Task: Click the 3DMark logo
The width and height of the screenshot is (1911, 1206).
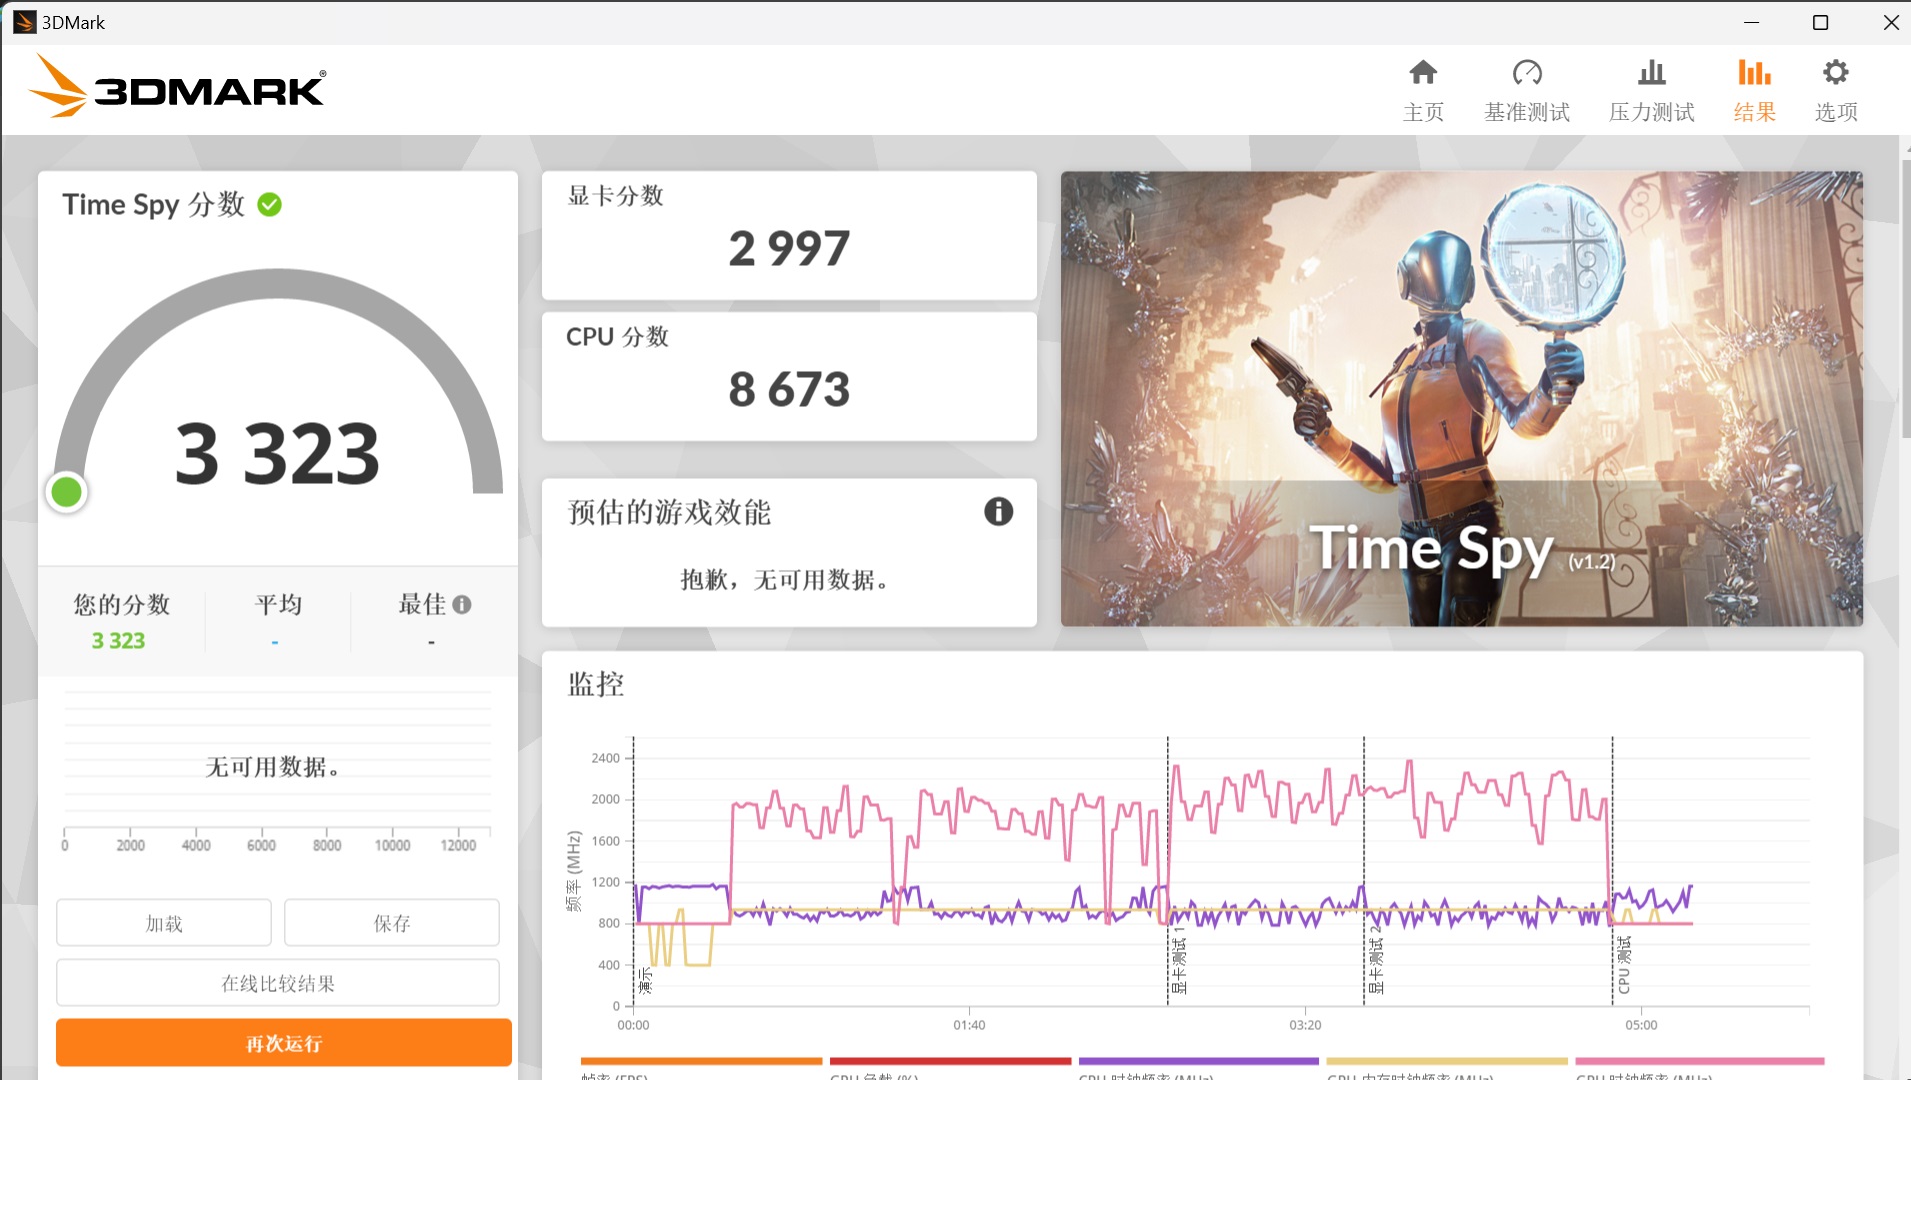Action: click(x=177, y=86)
